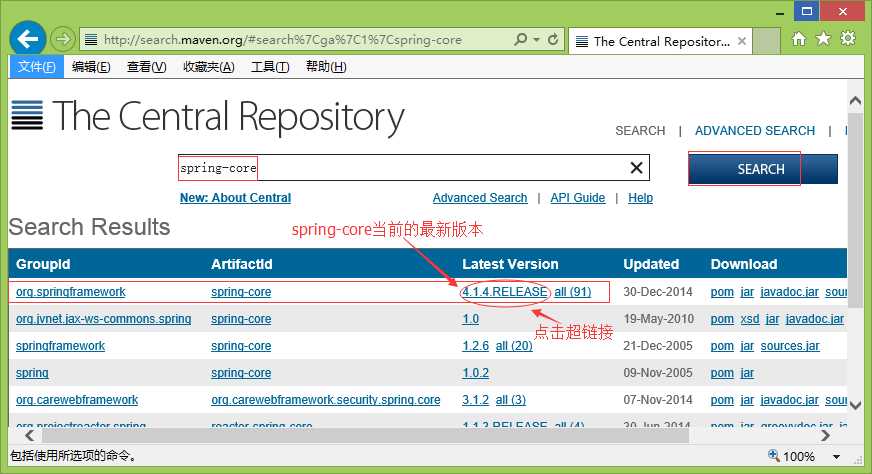Open the browser home icon

[799, 39]
